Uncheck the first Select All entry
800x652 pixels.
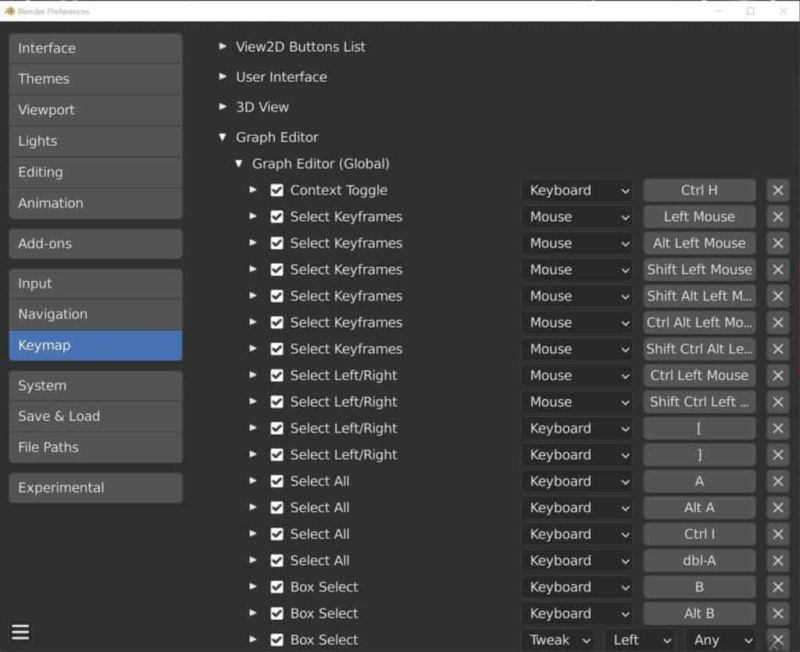[277, 481]
